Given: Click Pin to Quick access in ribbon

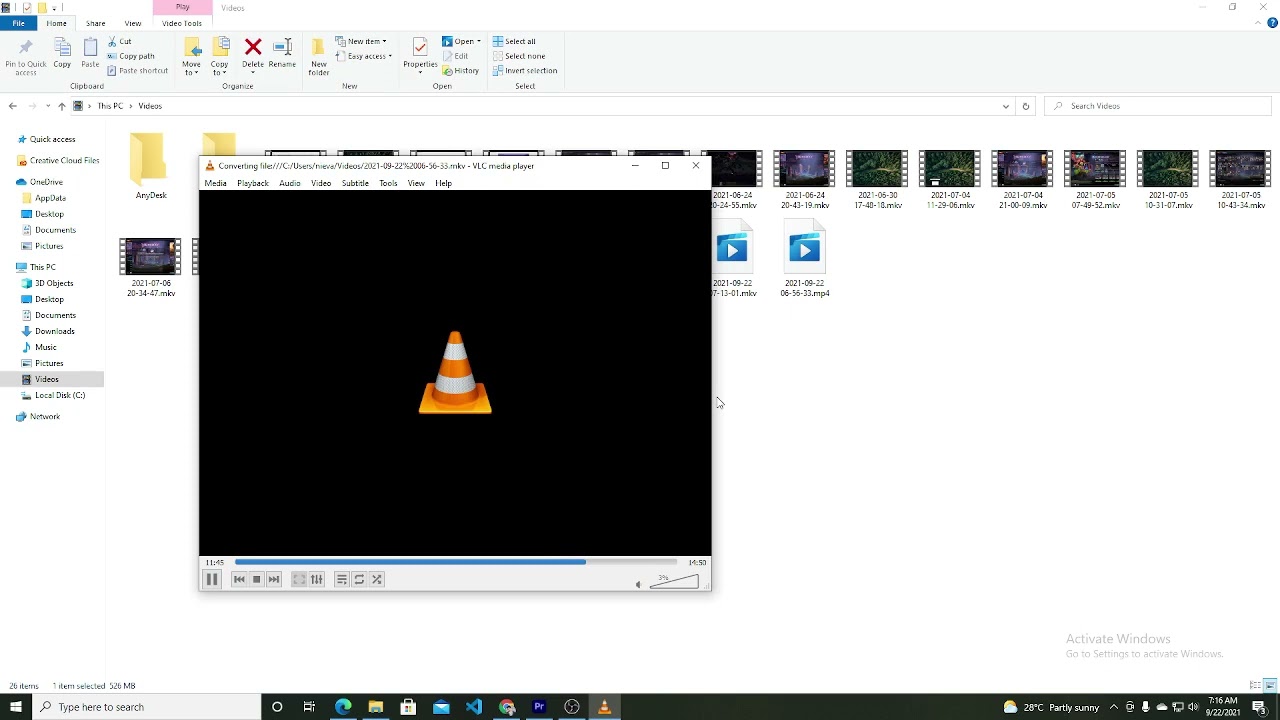Looking at the screenshot, I should (26, 56).
